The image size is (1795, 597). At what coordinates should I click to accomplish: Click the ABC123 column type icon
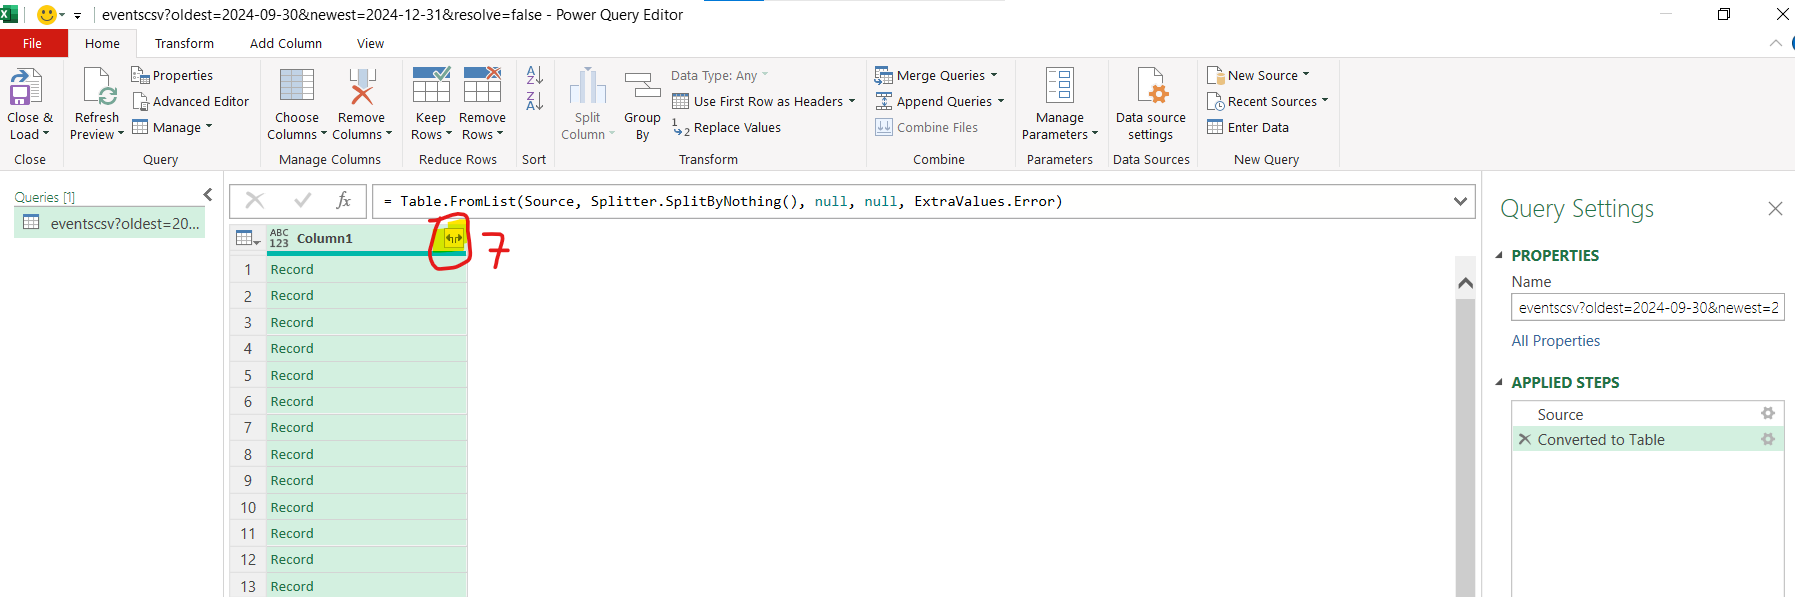pyautogui.click(x=279, y=238)
